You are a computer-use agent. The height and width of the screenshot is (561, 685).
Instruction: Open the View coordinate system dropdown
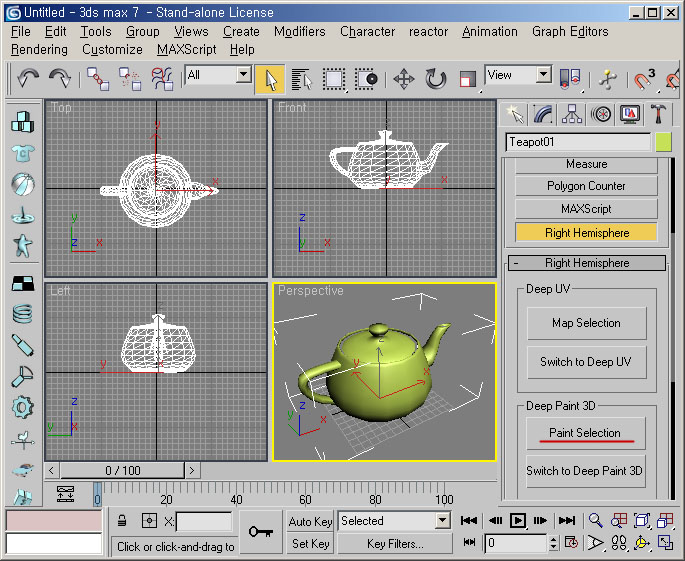point(543,75)
